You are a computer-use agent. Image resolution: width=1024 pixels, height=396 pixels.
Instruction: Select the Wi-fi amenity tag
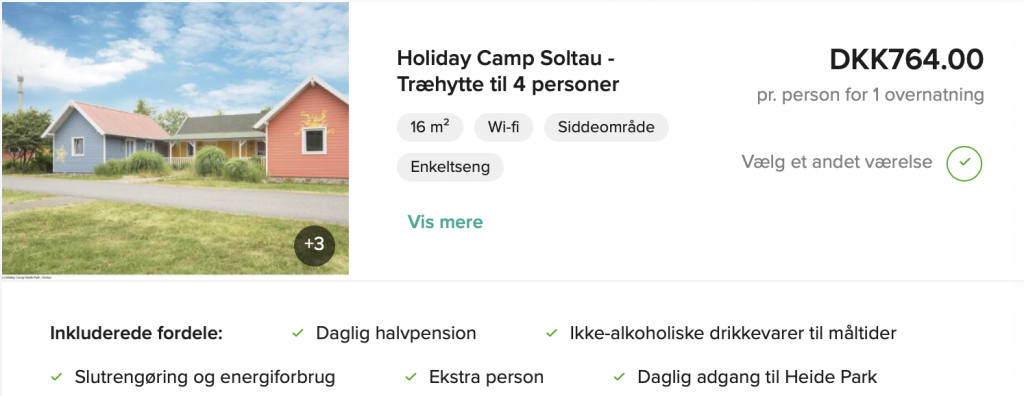[504, 127]
